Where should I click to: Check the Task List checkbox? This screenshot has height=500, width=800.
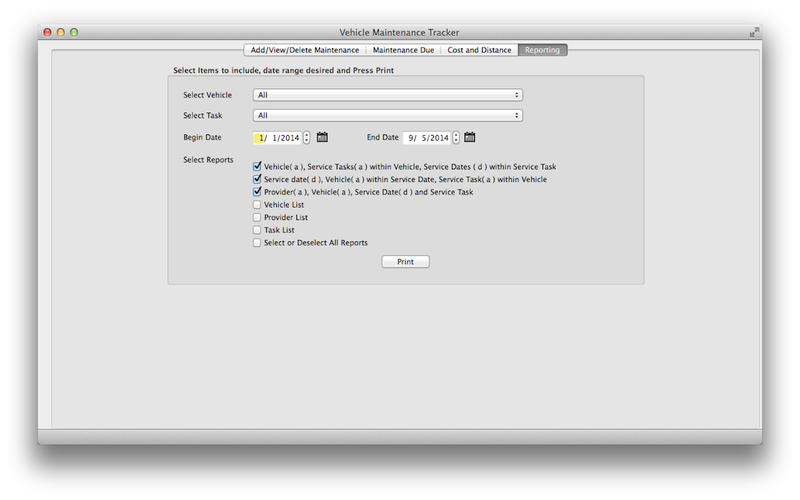coord(257,230)
